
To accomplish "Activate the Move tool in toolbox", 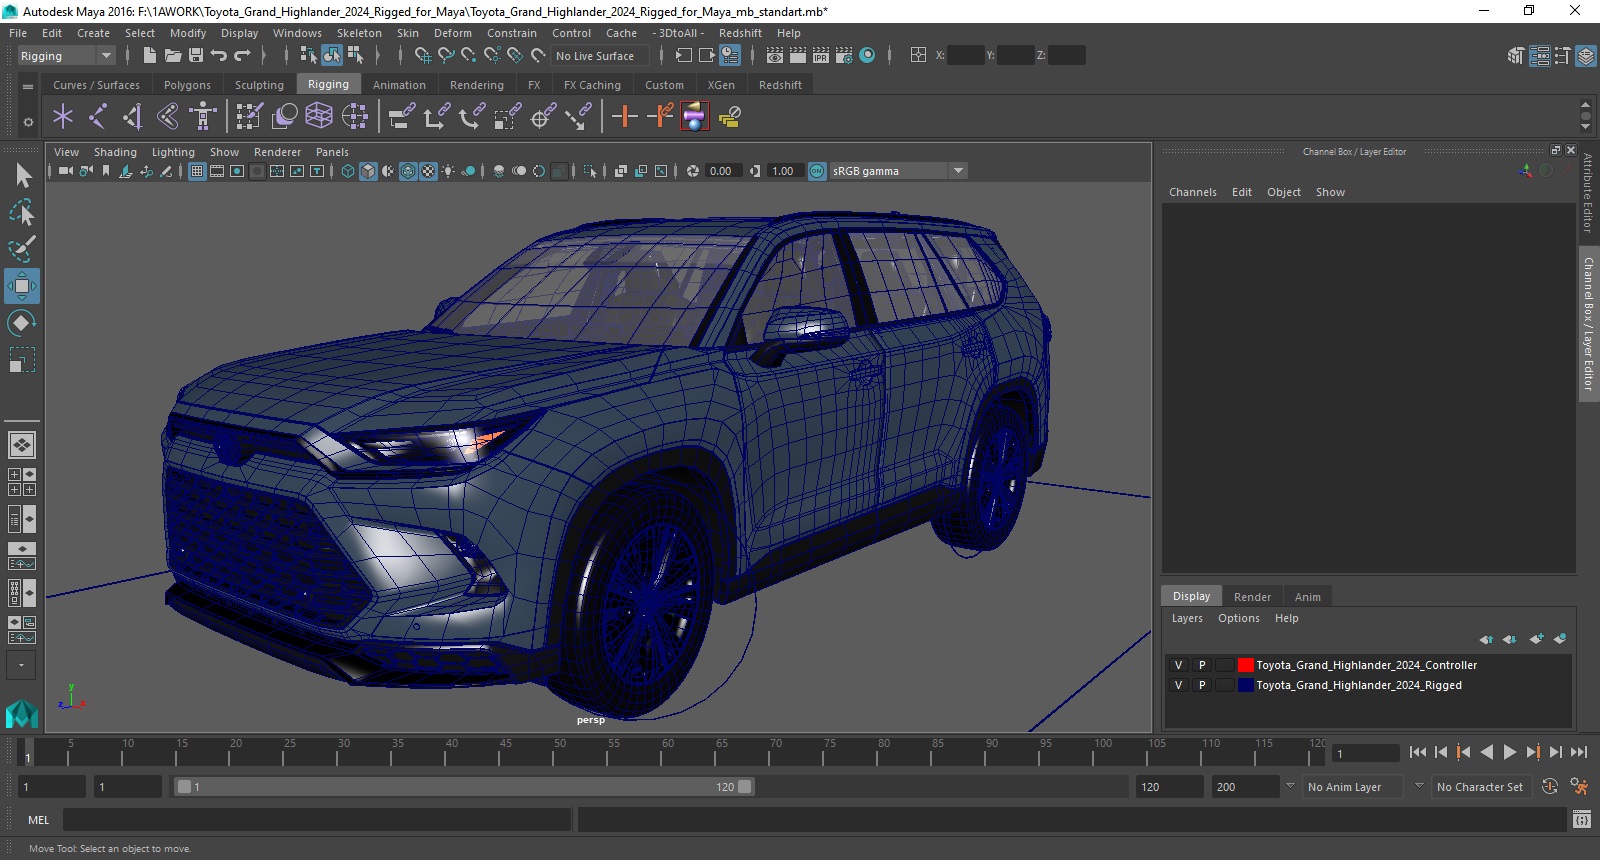I will 22,286.
